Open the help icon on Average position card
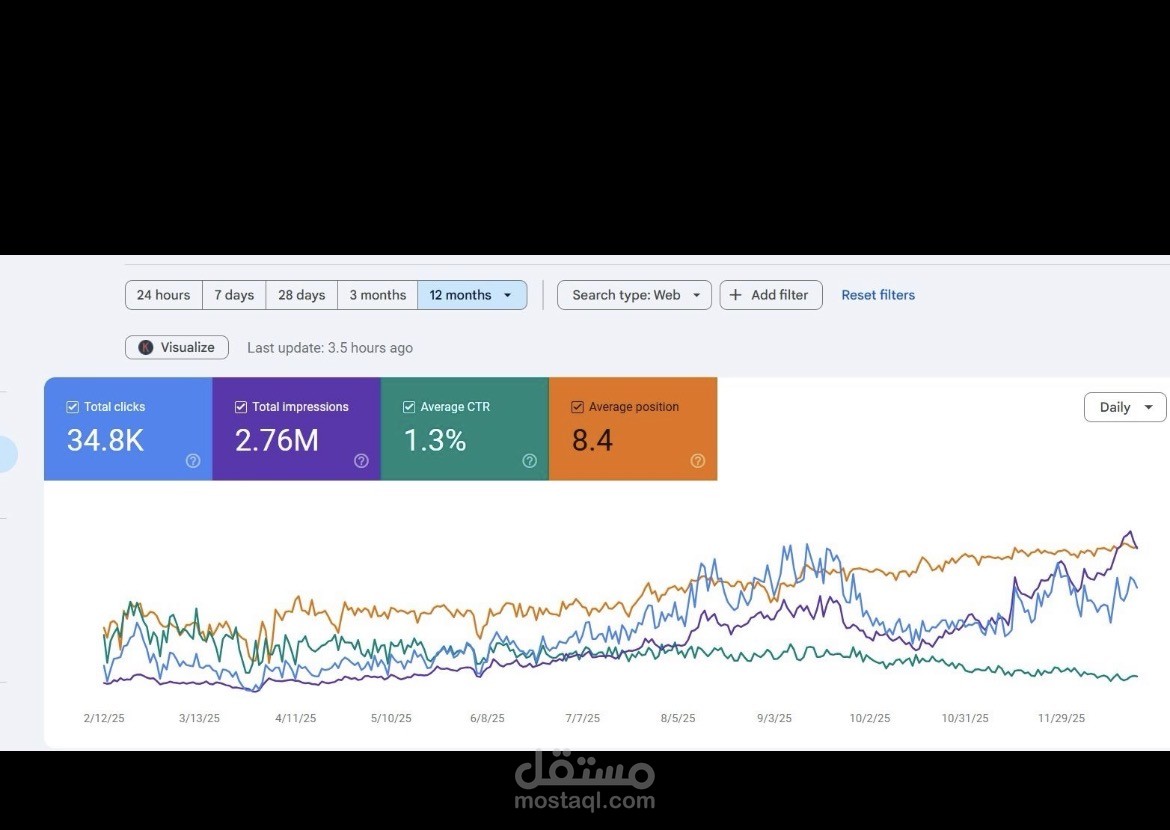1170x830 pixels. [x=698, y=461]
